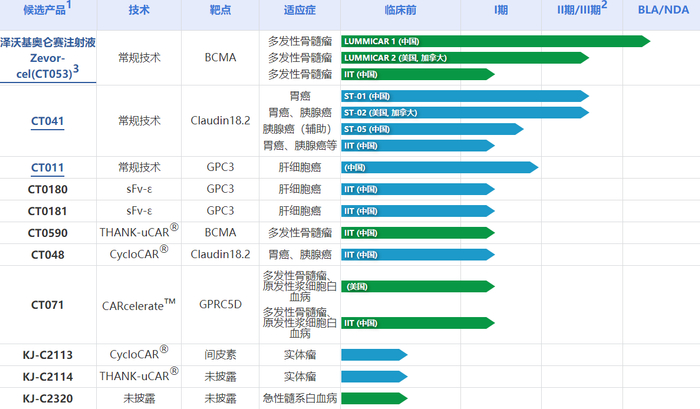Select Claudin18.2 target in the CT041 row
Screen dimensions: 700x409
click(x=220, y=121)
